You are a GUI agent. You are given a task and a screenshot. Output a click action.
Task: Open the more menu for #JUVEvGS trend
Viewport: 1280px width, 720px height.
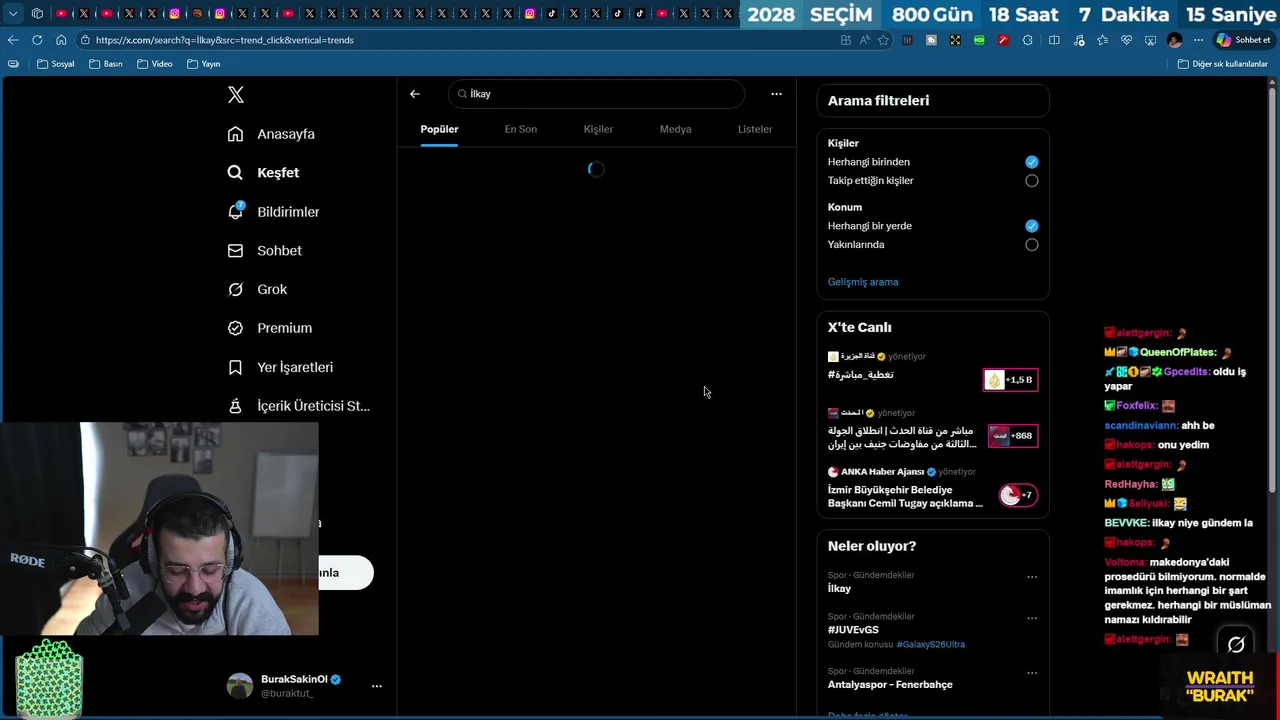pyautogui.click(x=1032, y=618)
